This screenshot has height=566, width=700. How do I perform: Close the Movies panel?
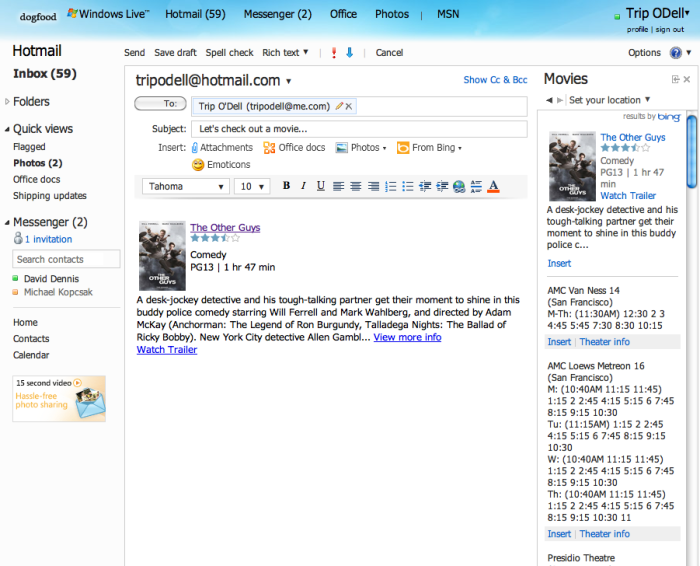click(x=687, y=79)
